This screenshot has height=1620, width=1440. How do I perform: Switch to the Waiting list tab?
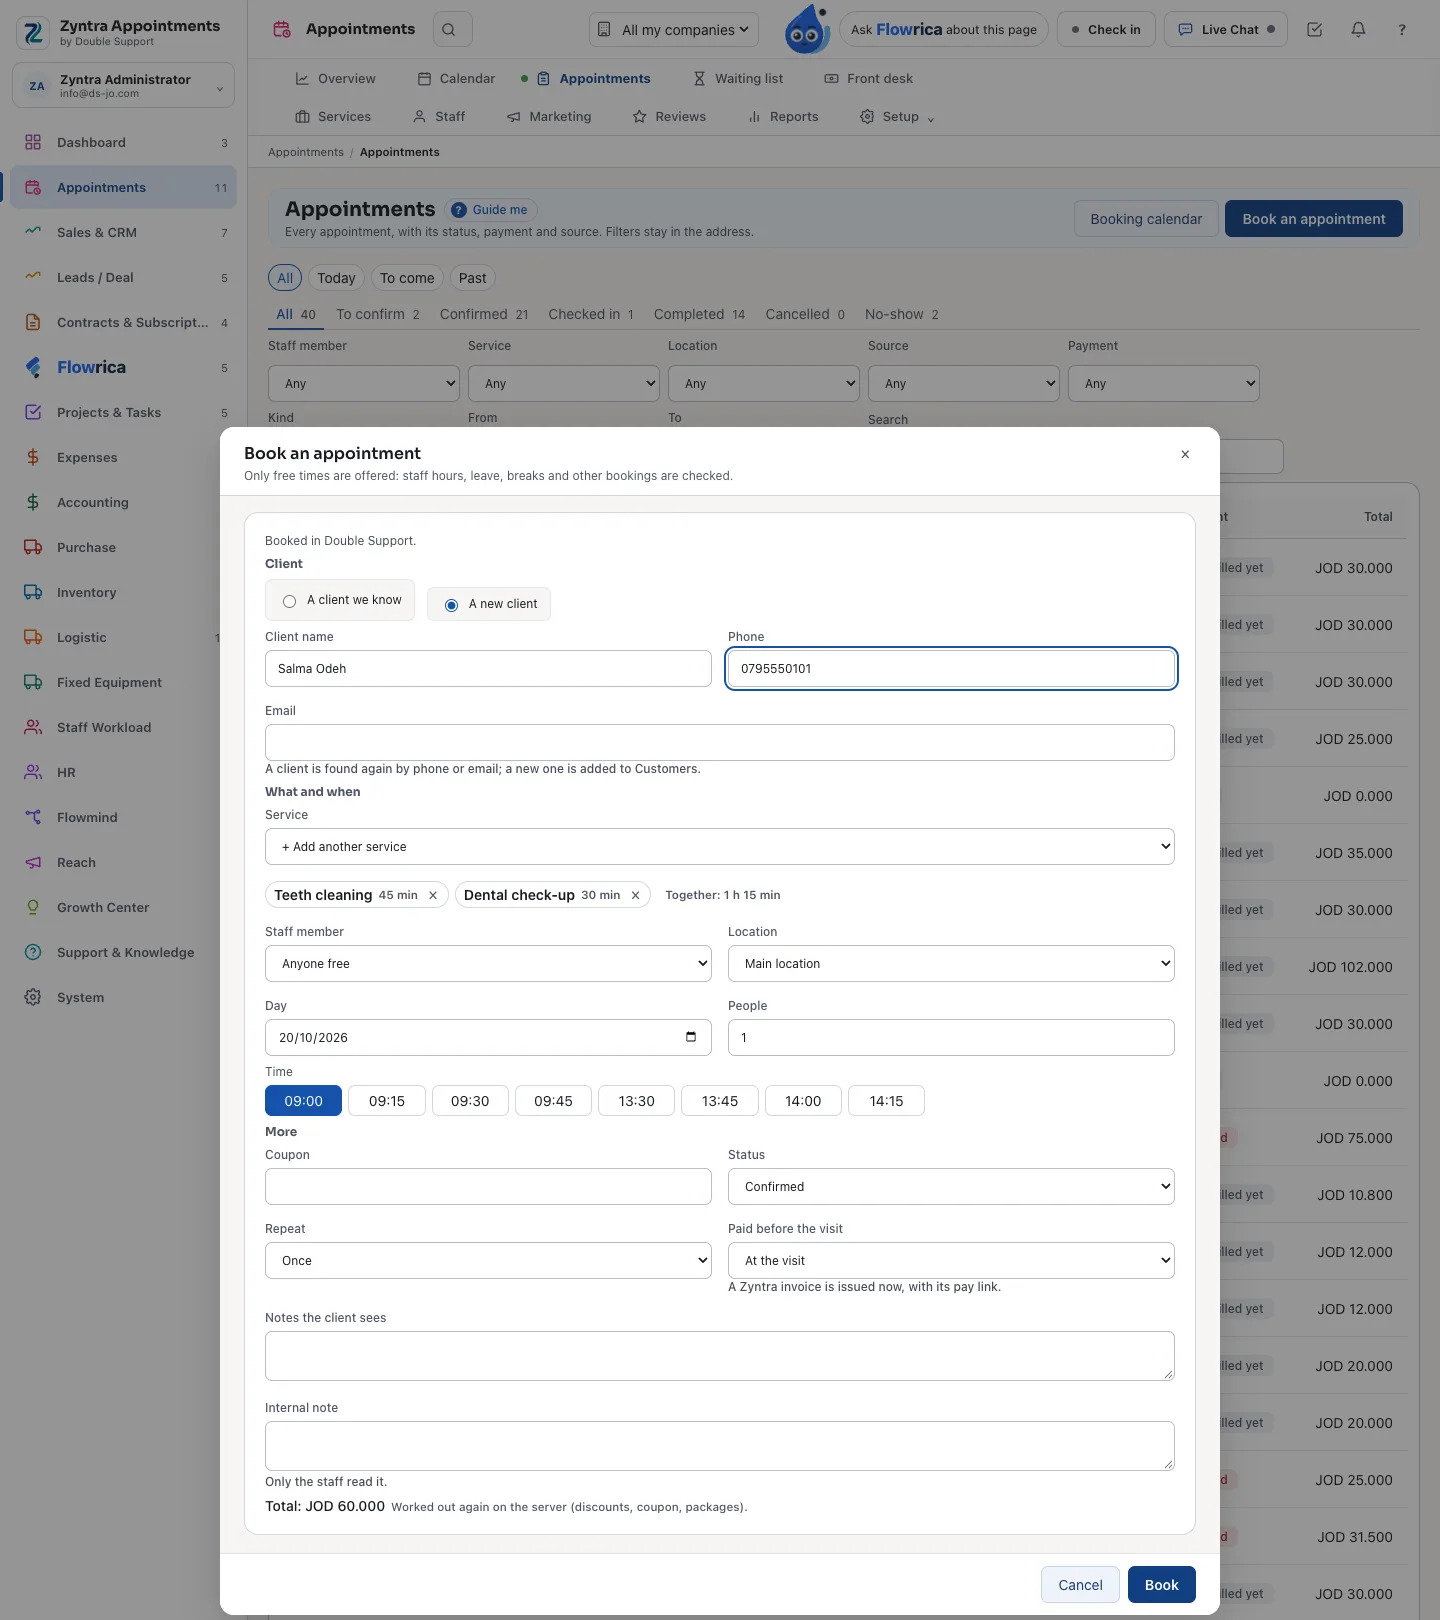(738, 78)
